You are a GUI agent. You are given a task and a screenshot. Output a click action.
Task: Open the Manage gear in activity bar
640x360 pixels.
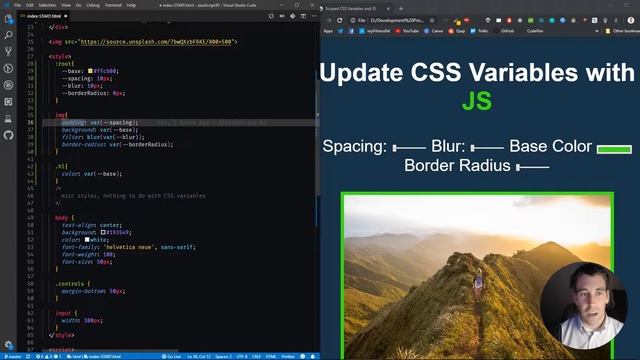(8, 345)
